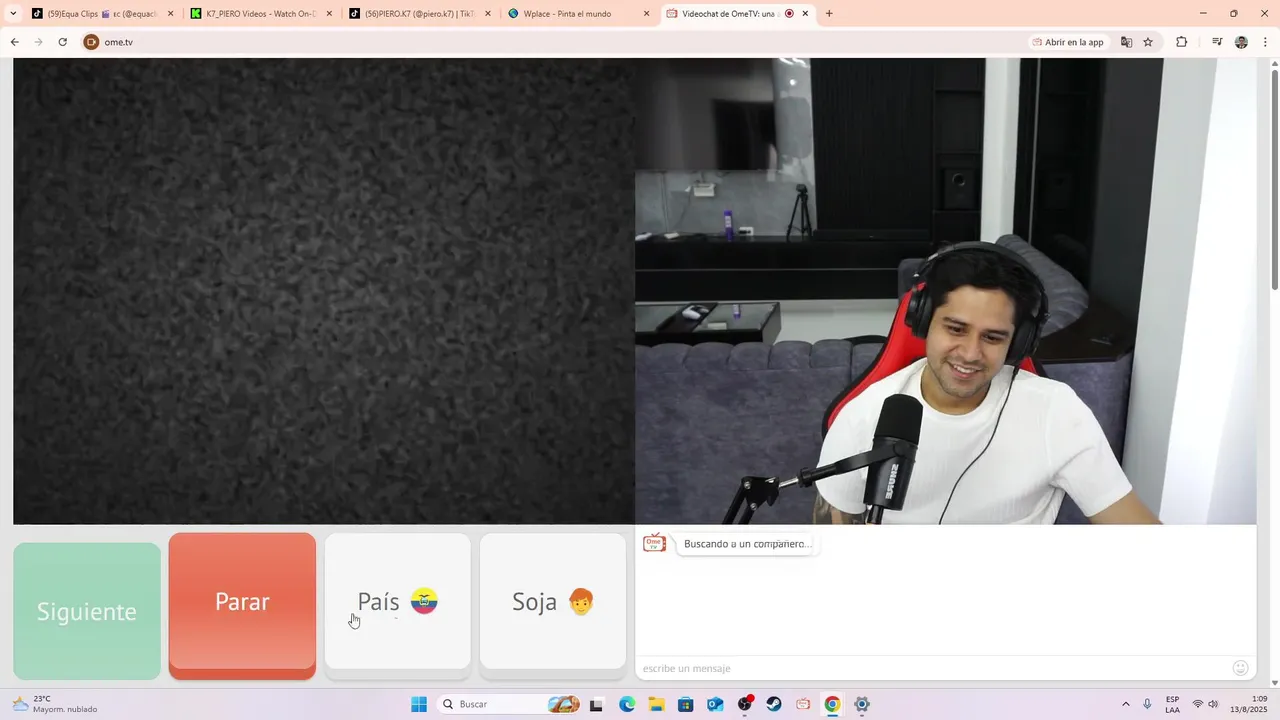Click the local webcam video feed

(945, 291)
